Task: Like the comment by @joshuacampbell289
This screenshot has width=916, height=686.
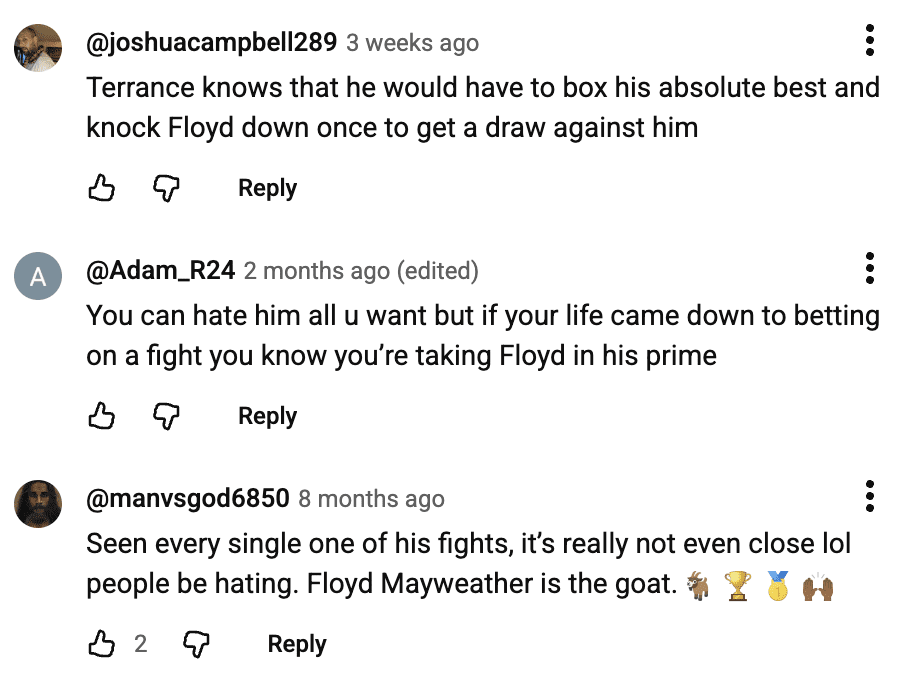Action: point(102,188)
